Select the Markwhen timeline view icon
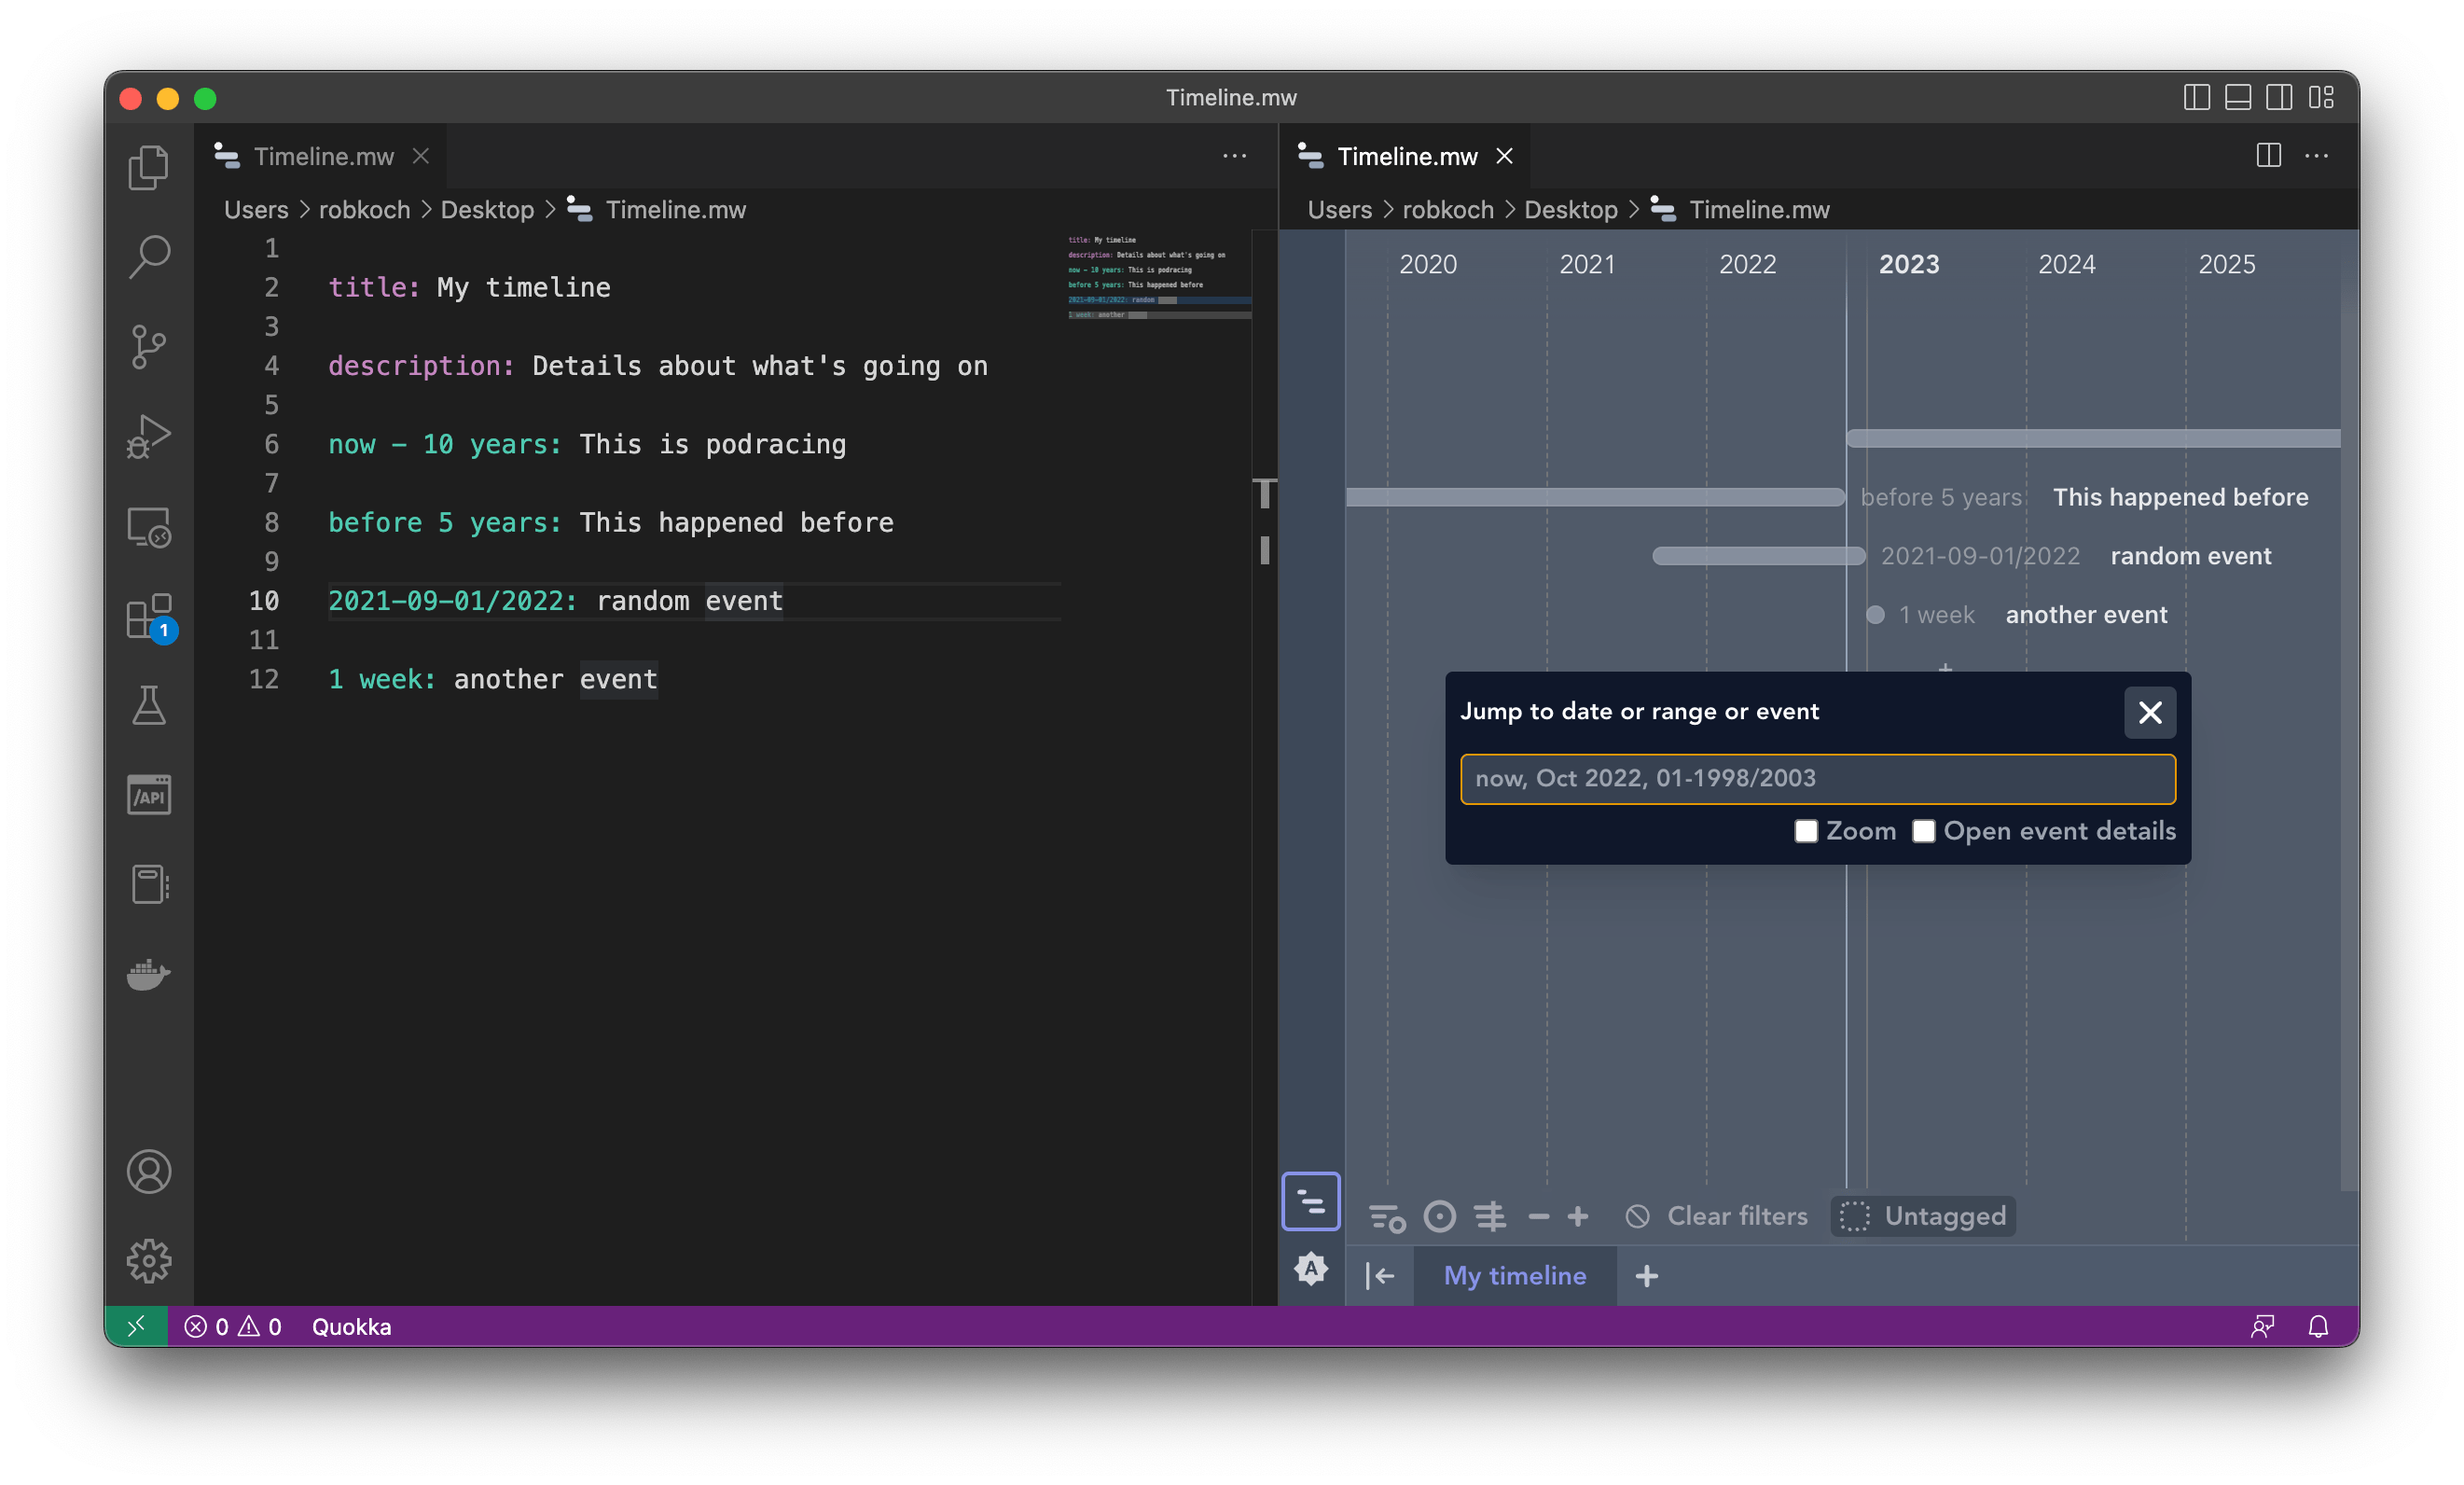The image size is (2464, 1485). (1310, 1202)
